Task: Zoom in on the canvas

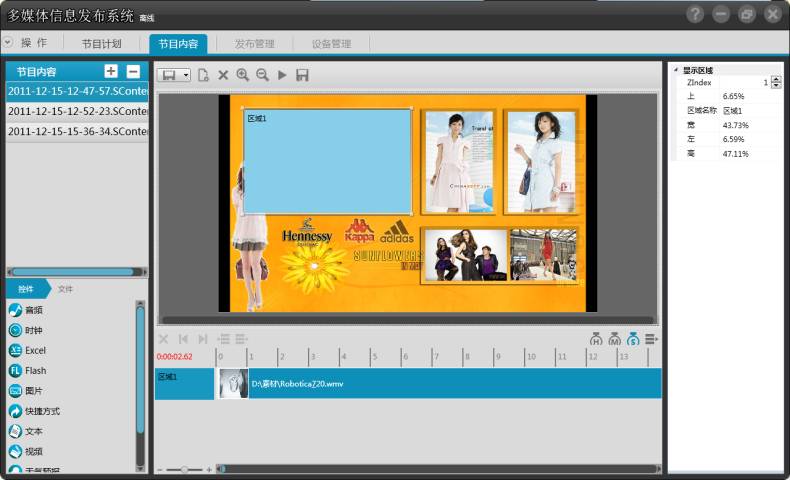Action: tap(243, 75)
